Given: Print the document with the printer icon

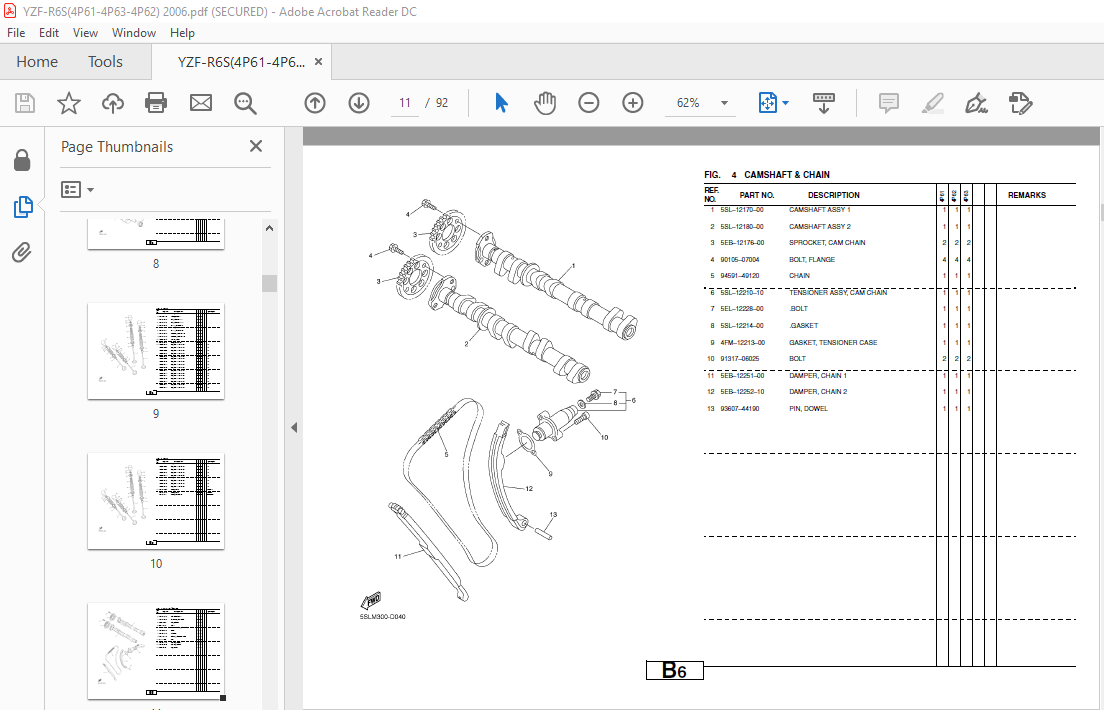Looking at the screenshot, I should (x=156, y=103).
